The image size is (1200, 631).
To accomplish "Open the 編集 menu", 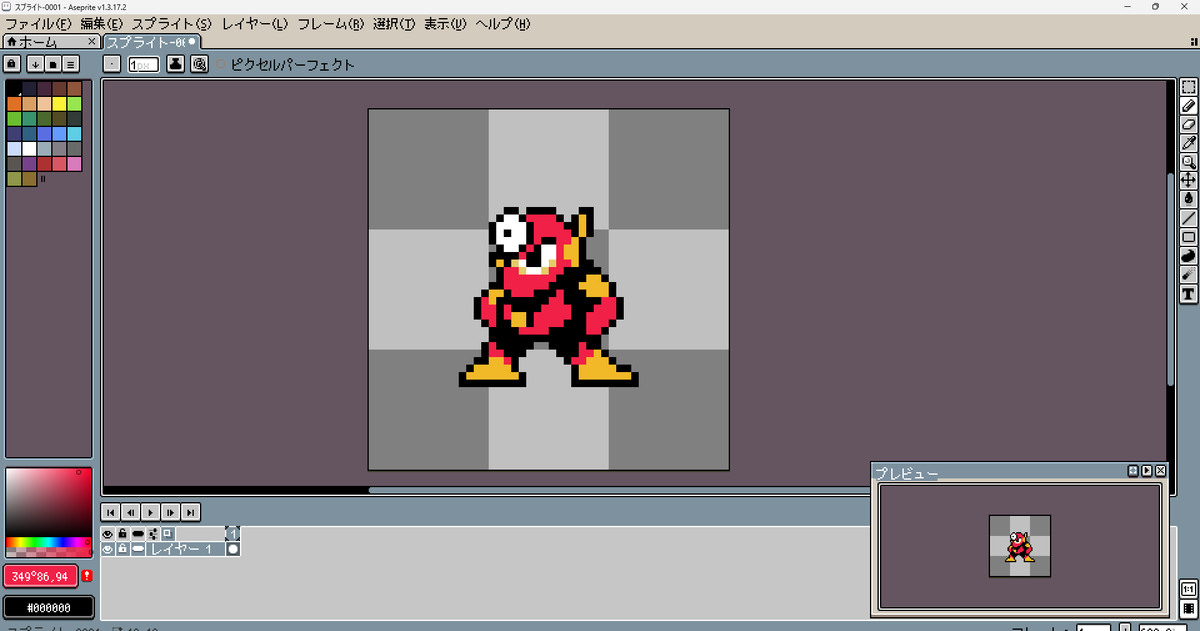I will click(x=102, y=24).
